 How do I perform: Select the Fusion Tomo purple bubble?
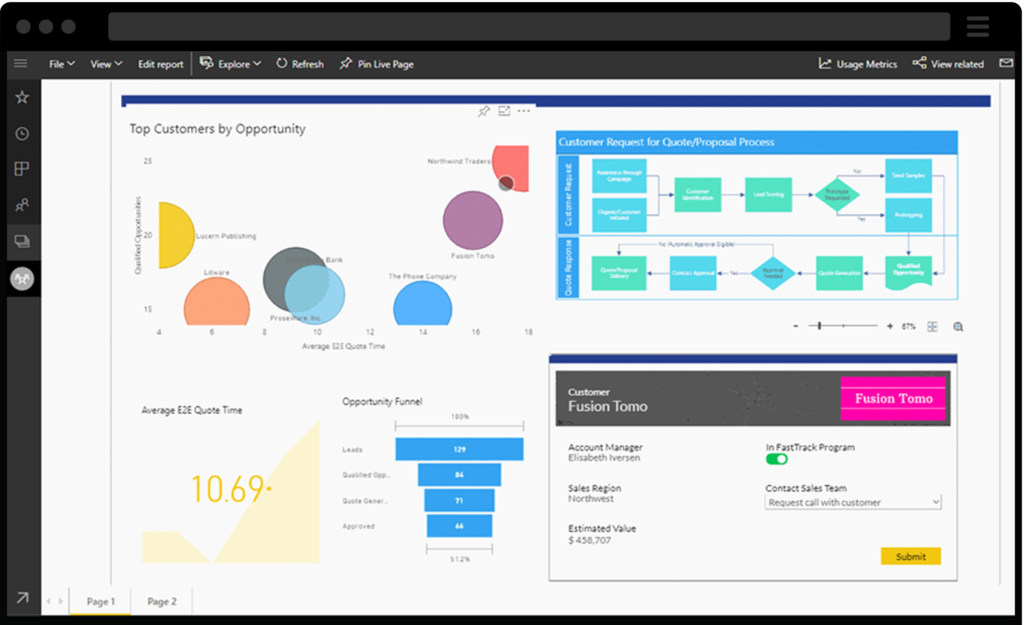[473, 221]
